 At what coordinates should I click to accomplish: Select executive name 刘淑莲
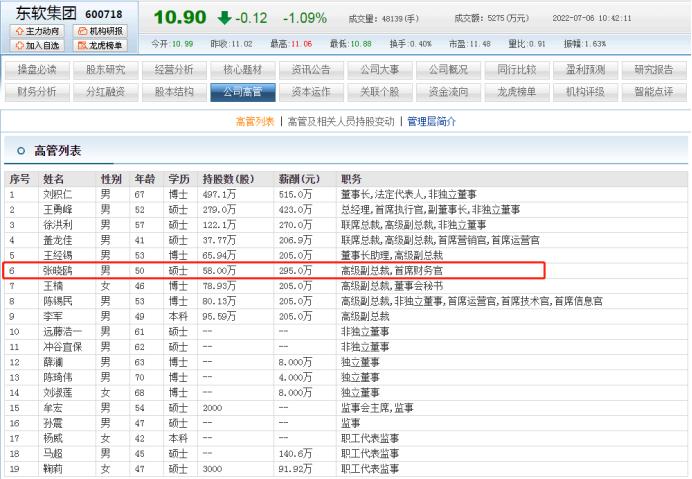(58, 392)
